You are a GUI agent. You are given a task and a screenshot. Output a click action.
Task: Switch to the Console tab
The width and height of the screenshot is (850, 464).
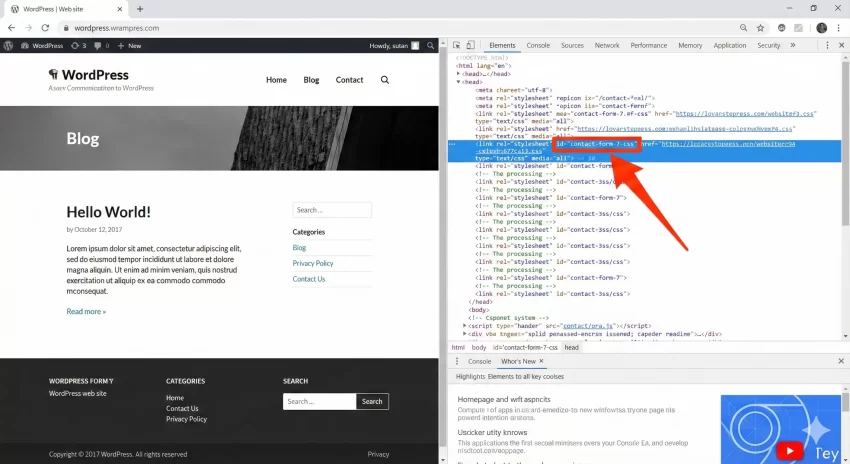tap(538, 46)
